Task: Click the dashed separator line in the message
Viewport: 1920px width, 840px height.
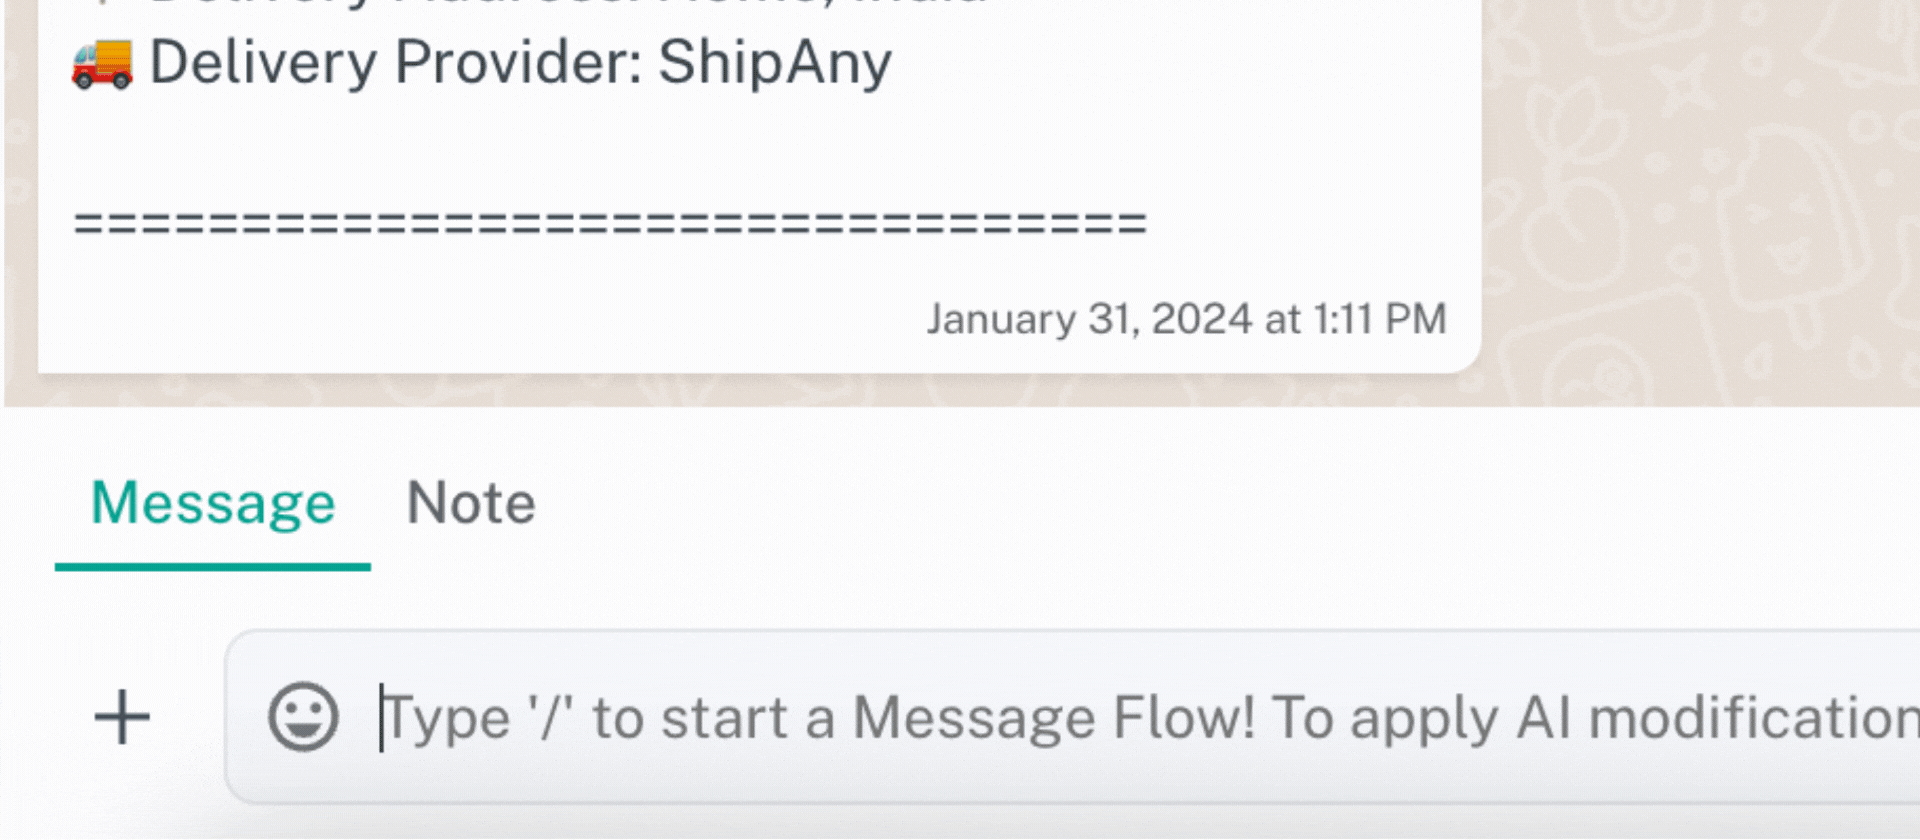Action: click(x=610, y=222)
